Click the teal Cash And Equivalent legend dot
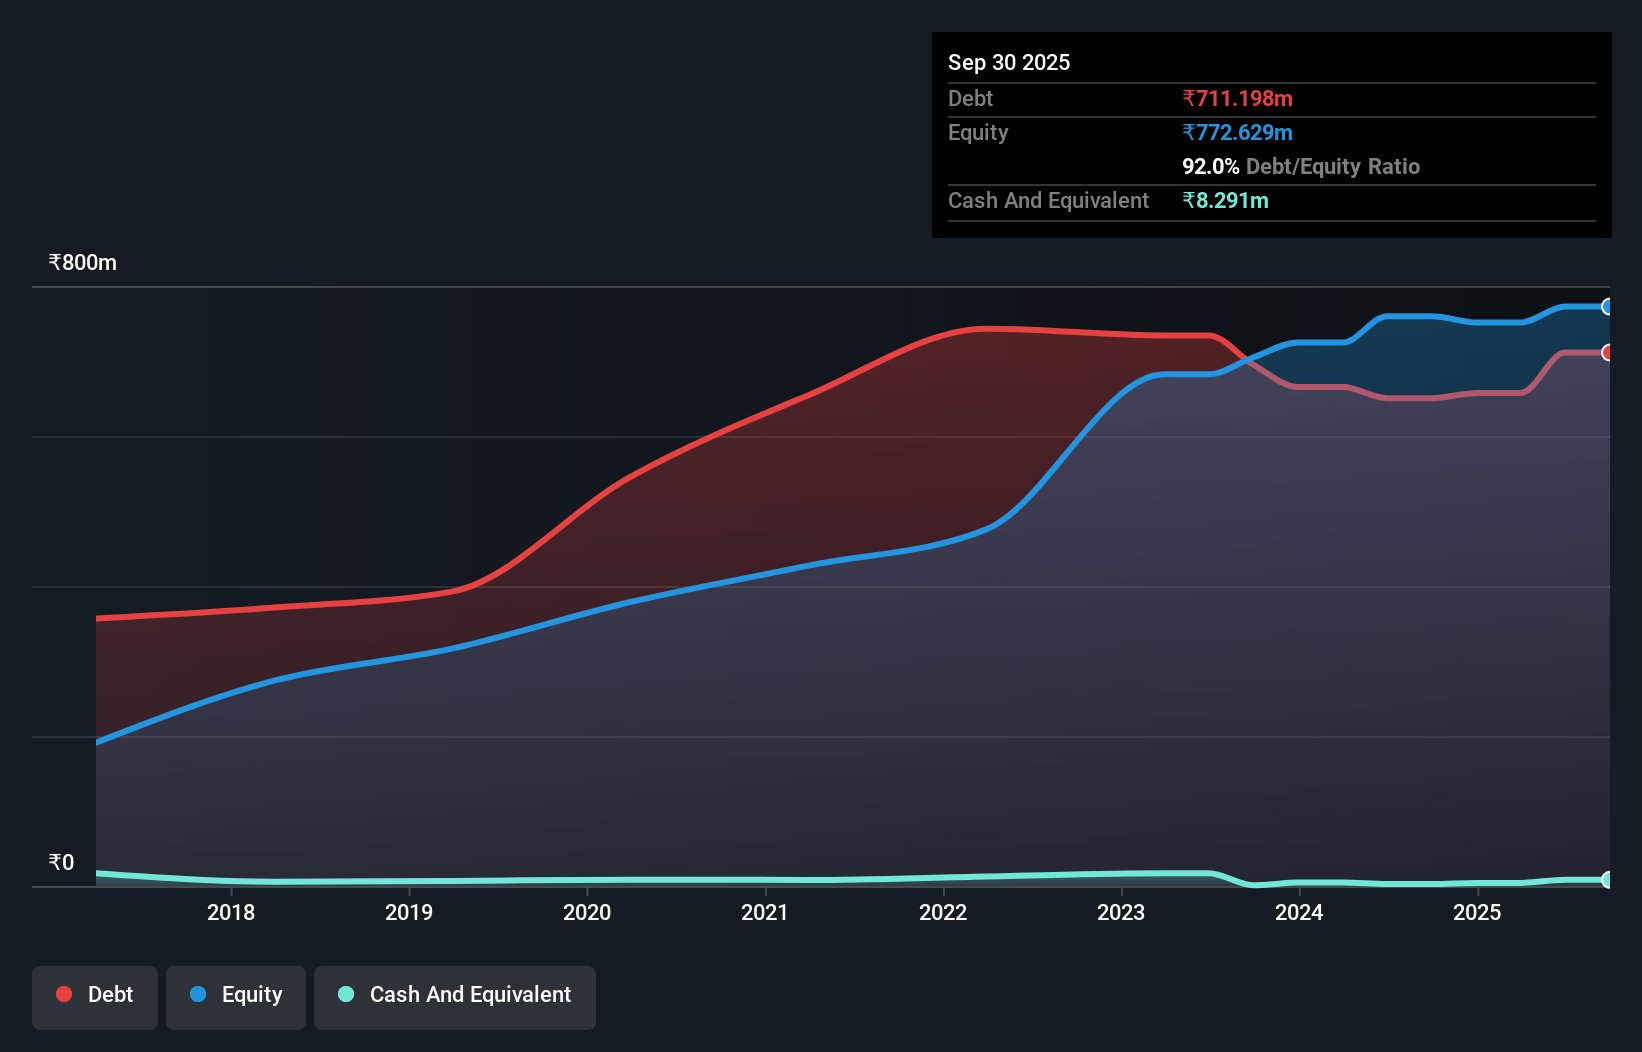Image resolution: width=1642 pixels, height=1052 pixels. [345, 995]
